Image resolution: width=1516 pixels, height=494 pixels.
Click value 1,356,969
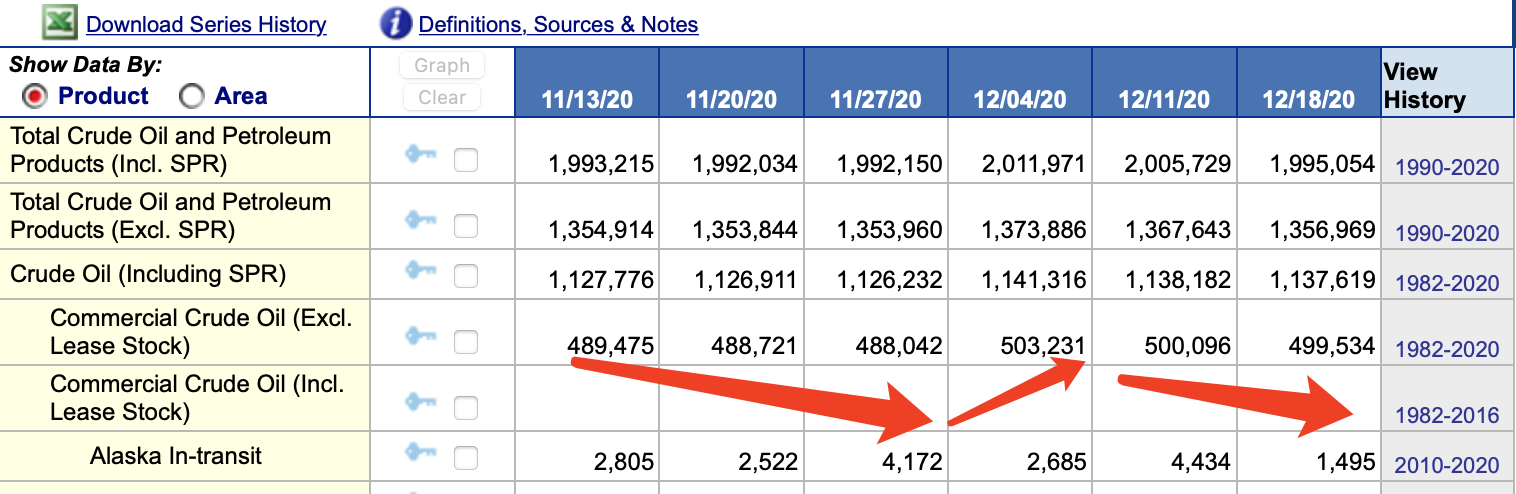click(1323, 230)
